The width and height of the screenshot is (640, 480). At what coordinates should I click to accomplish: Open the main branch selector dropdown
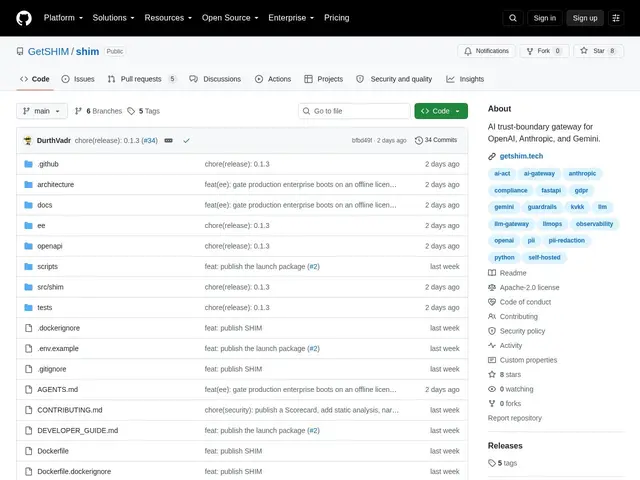[42, 111]
